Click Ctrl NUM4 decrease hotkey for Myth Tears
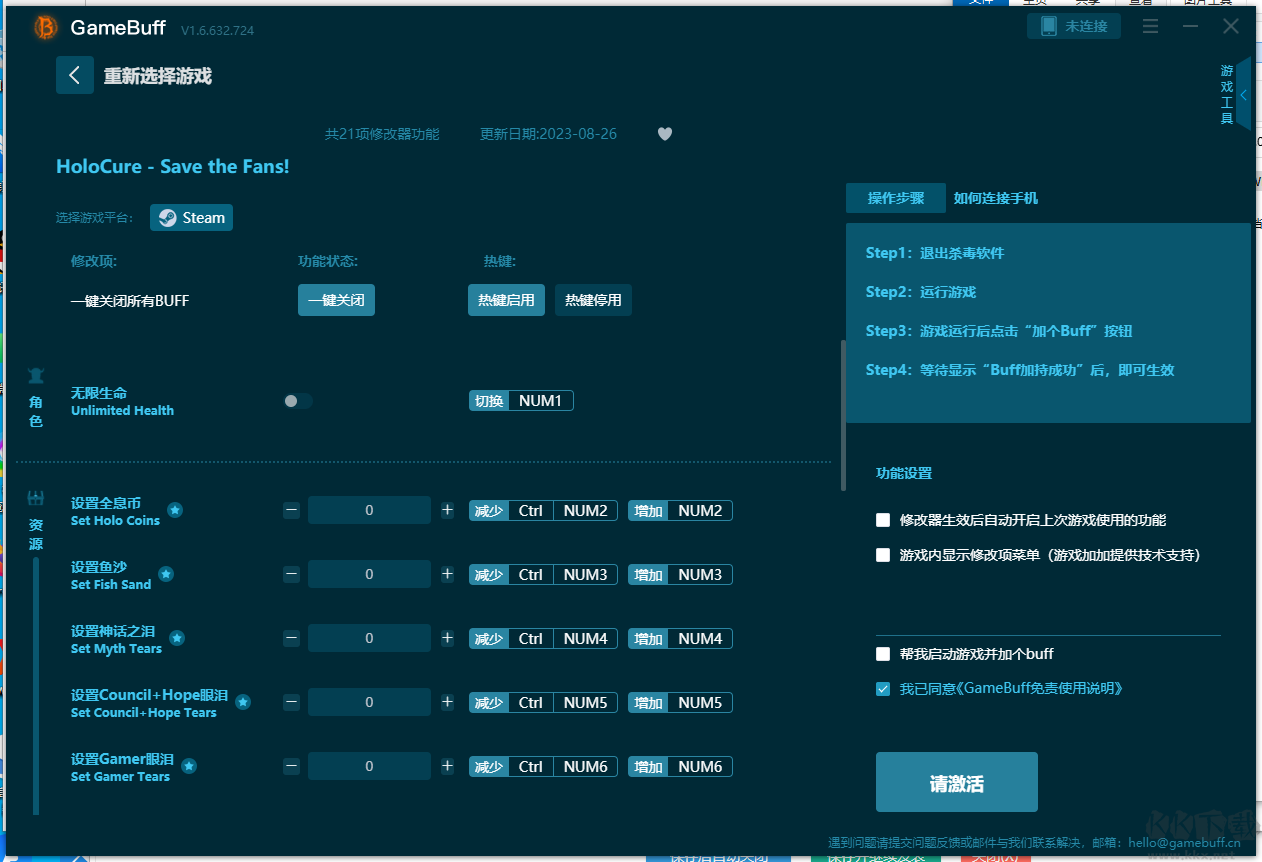The width and height of the screenshot is (1262, 862). click(x=543, y=639)
